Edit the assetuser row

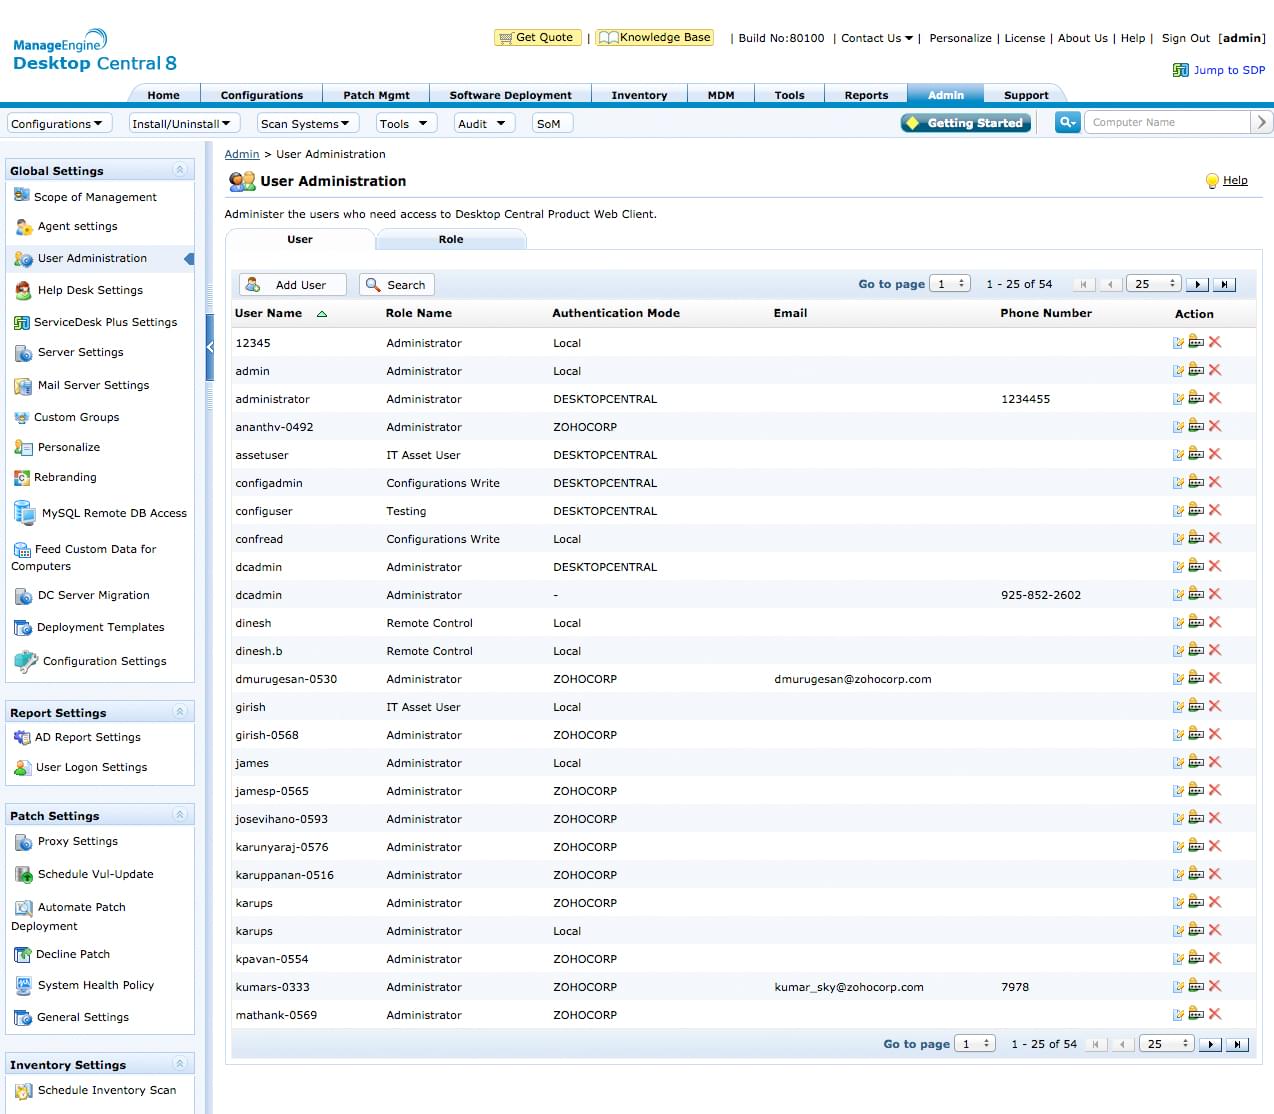point(1178,455)
